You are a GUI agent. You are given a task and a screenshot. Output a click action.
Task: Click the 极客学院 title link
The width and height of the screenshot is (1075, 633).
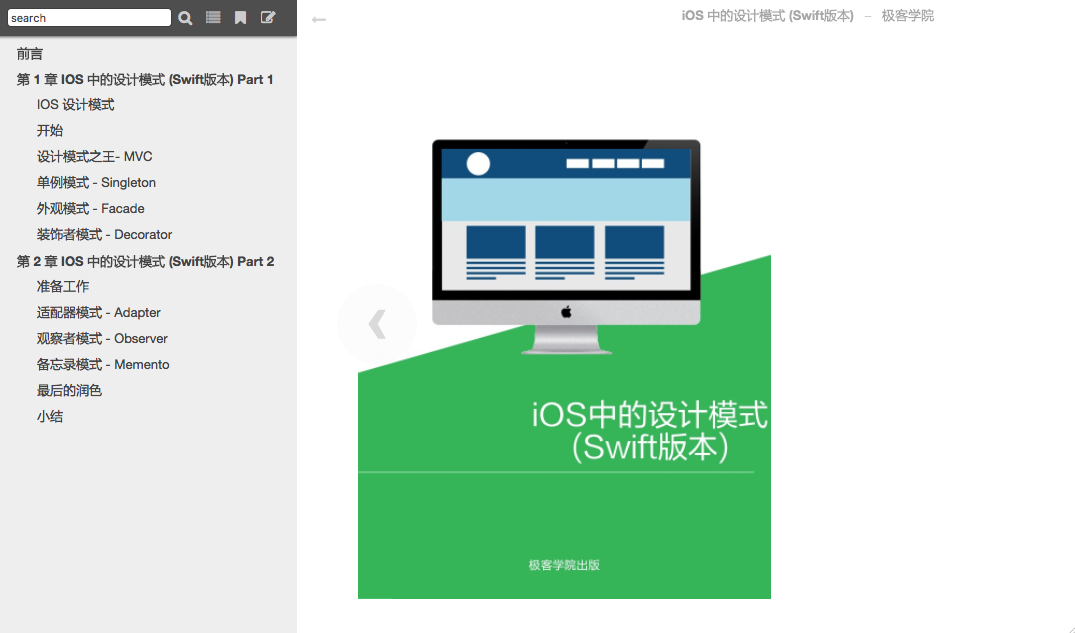(907, 16)
